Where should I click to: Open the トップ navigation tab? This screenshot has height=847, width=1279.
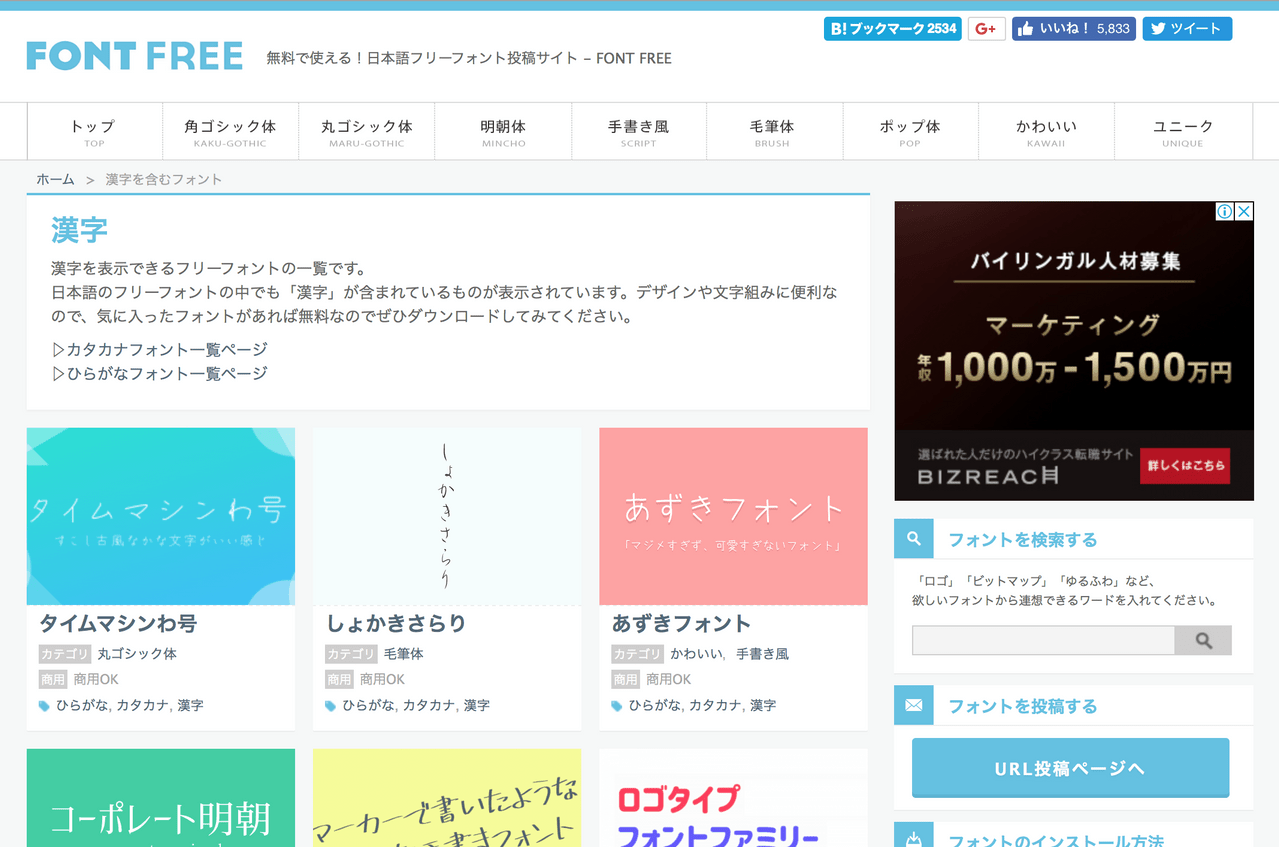coord(94,131)
